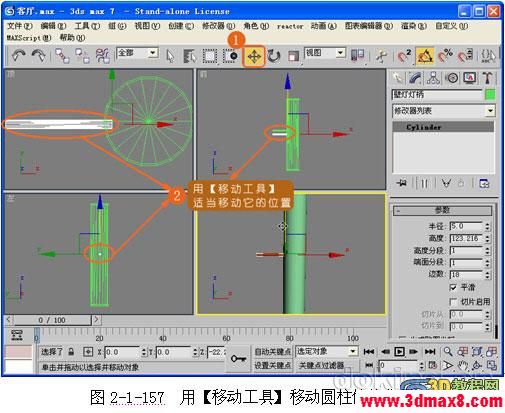Activate the Select and Move tool

254,57
